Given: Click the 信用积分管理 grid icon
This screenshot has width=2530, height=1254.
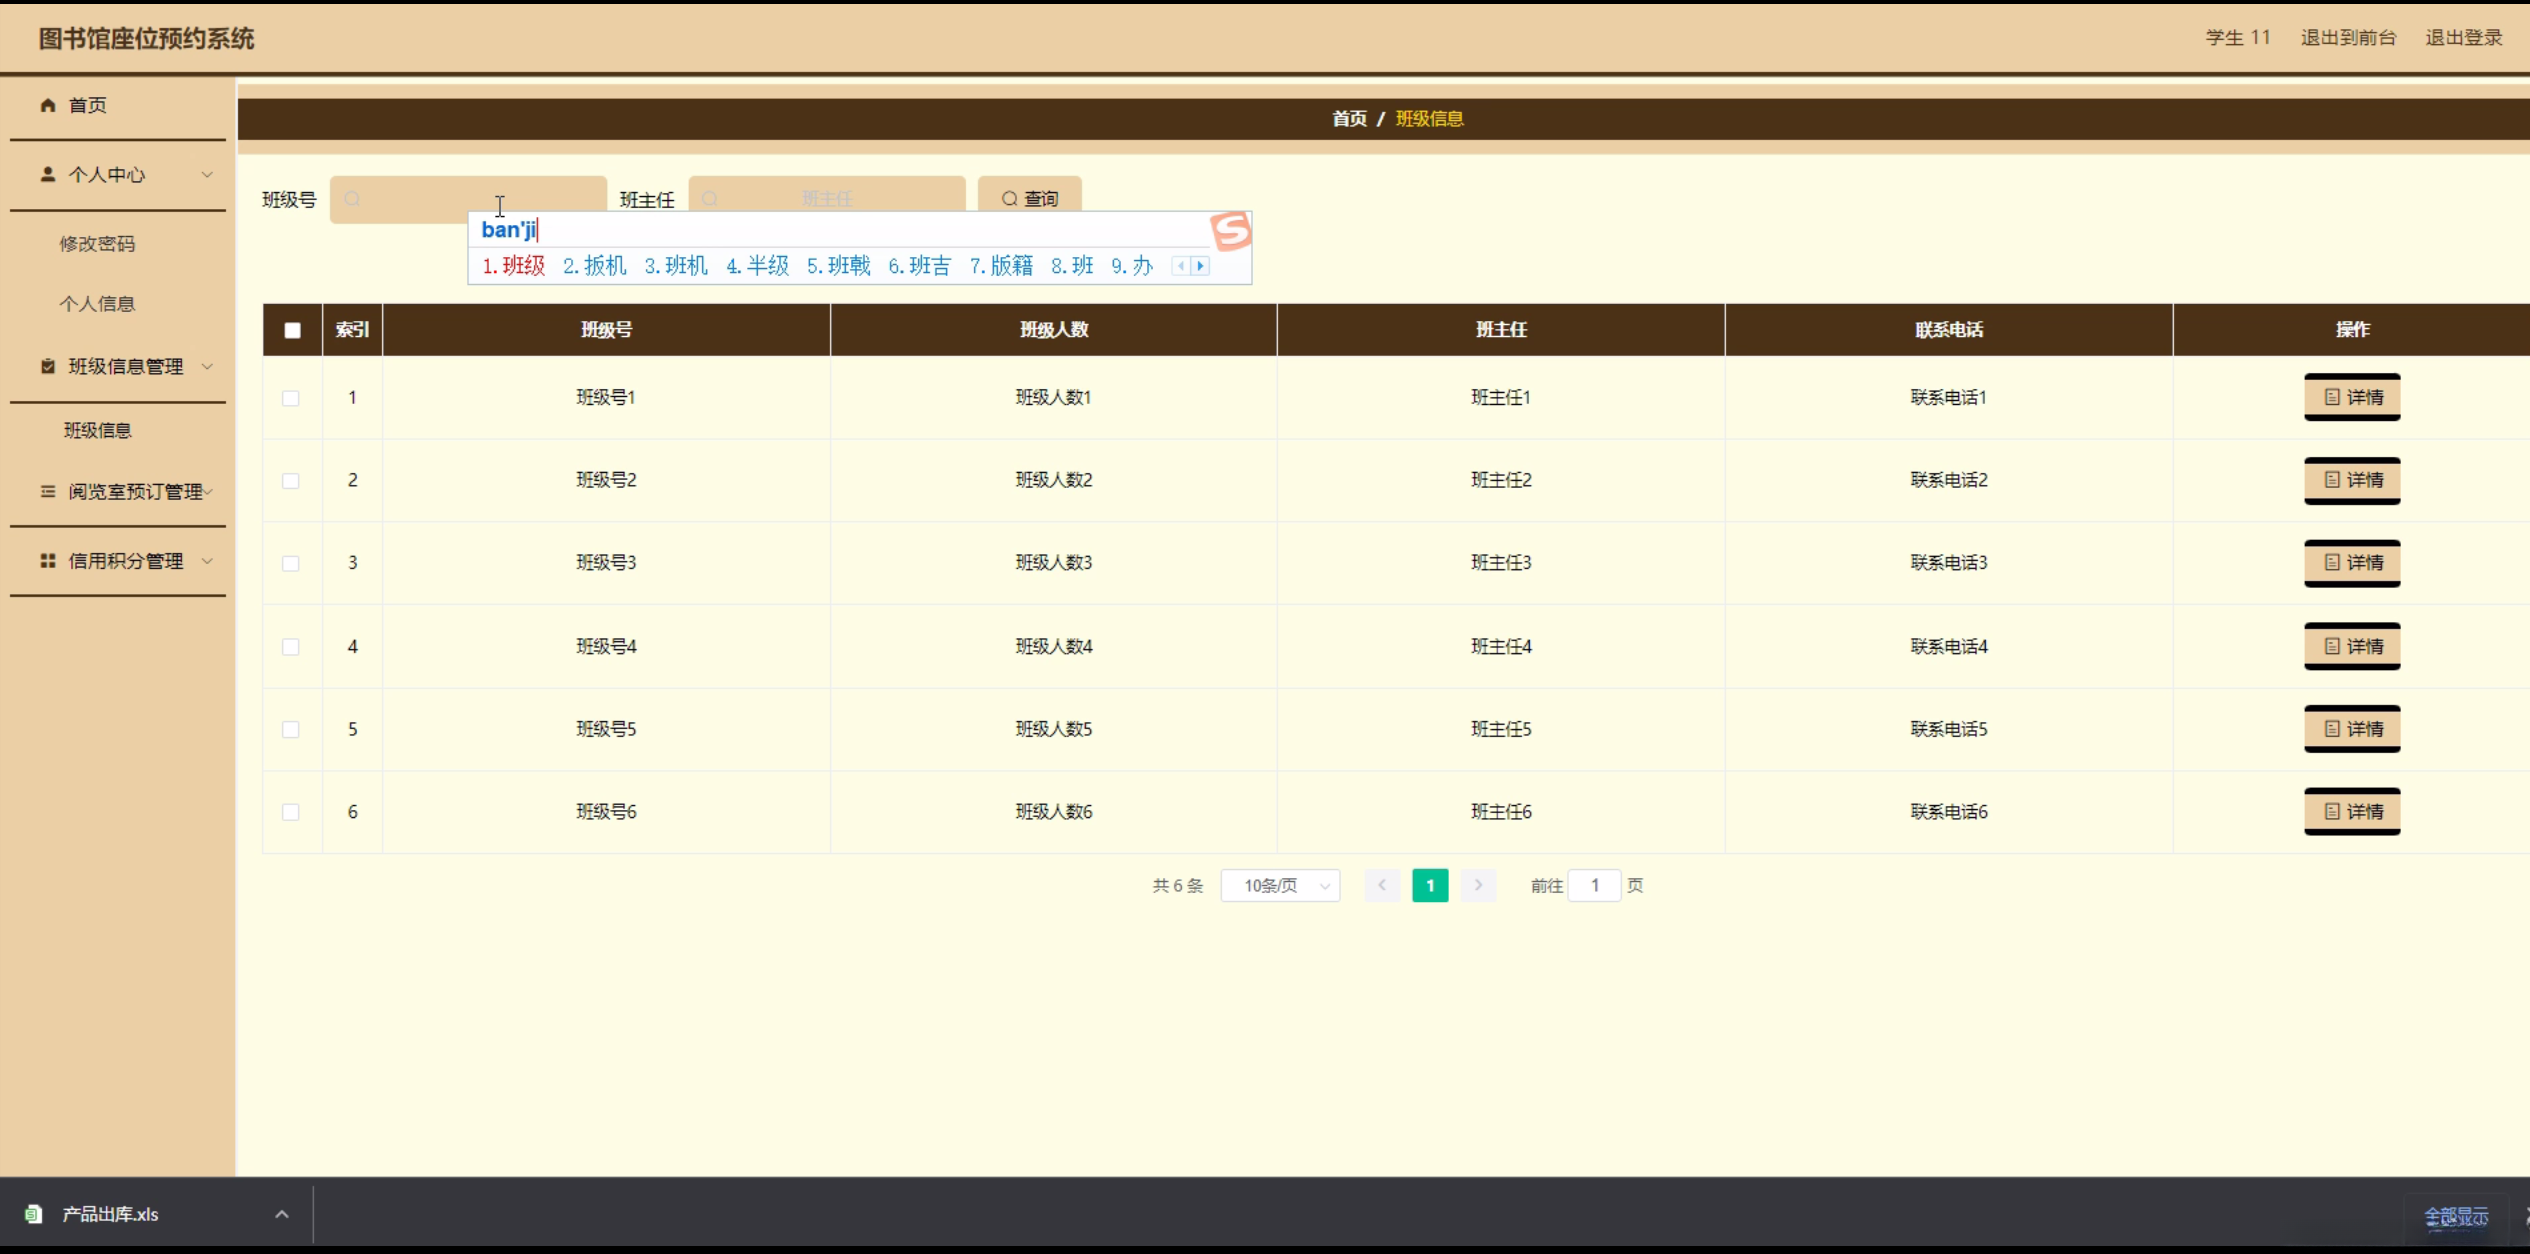Looking at the screenshot, I should tap(47, 561).
